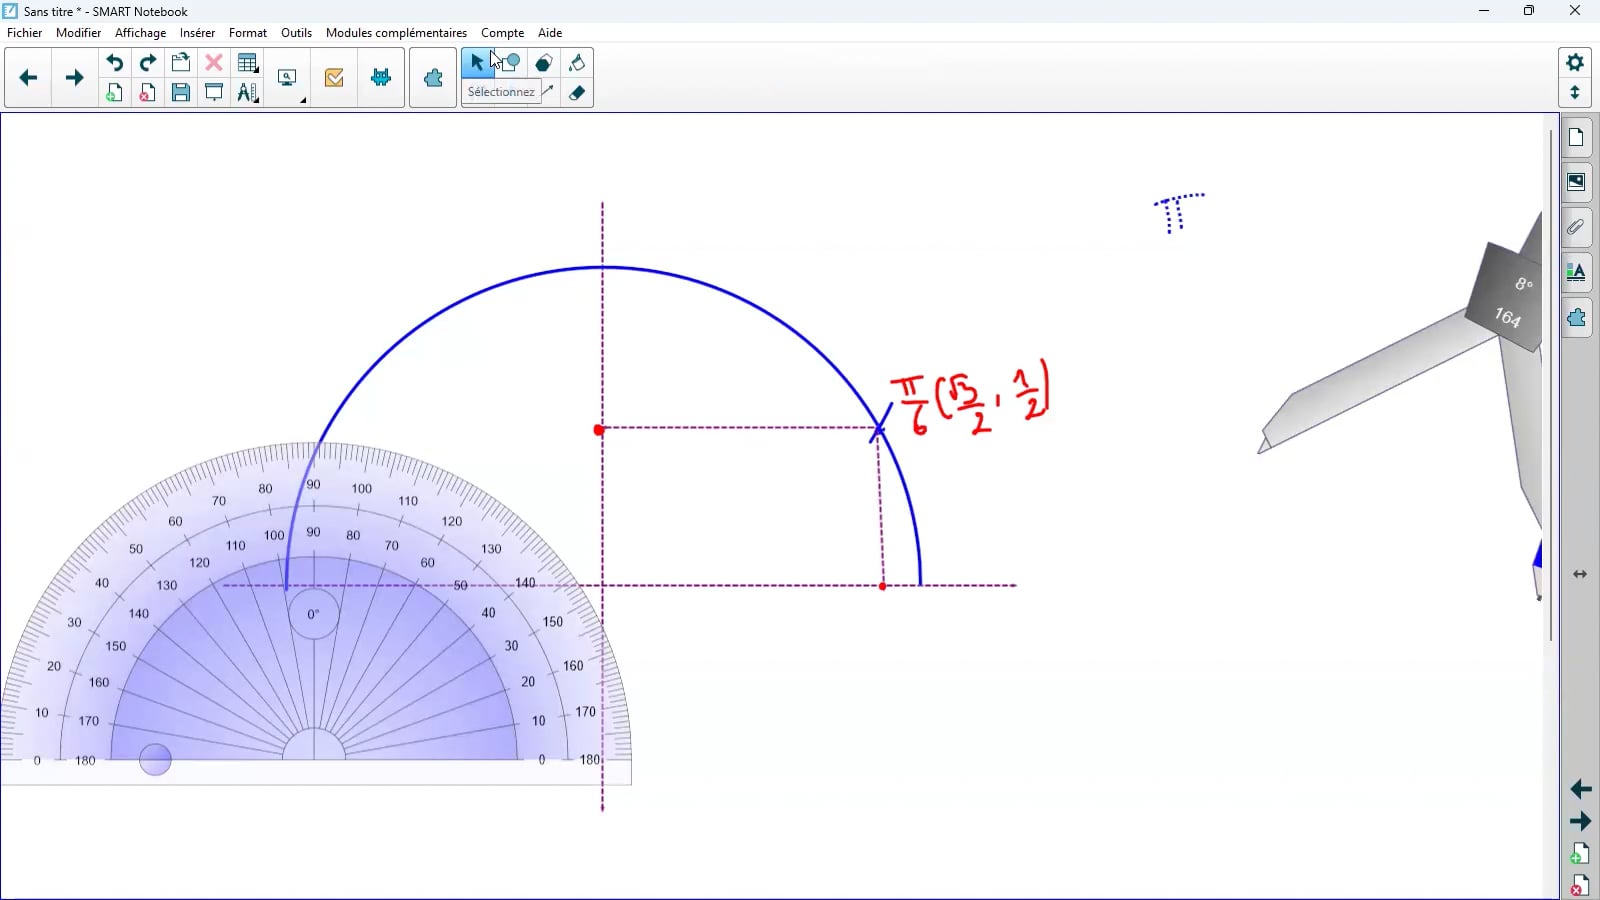The image size is (1600, 900).
Task: Toggle the toolbar position with the up-down arrow
Action: [1575, 93]
